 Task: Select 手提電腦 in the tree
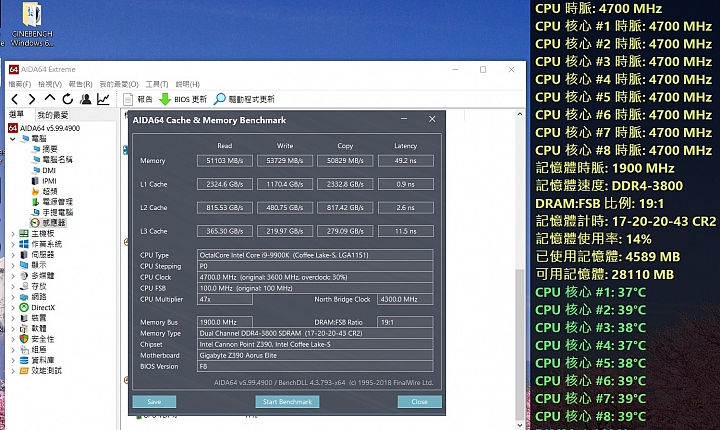pyautogui.click(x=57, y=212)
